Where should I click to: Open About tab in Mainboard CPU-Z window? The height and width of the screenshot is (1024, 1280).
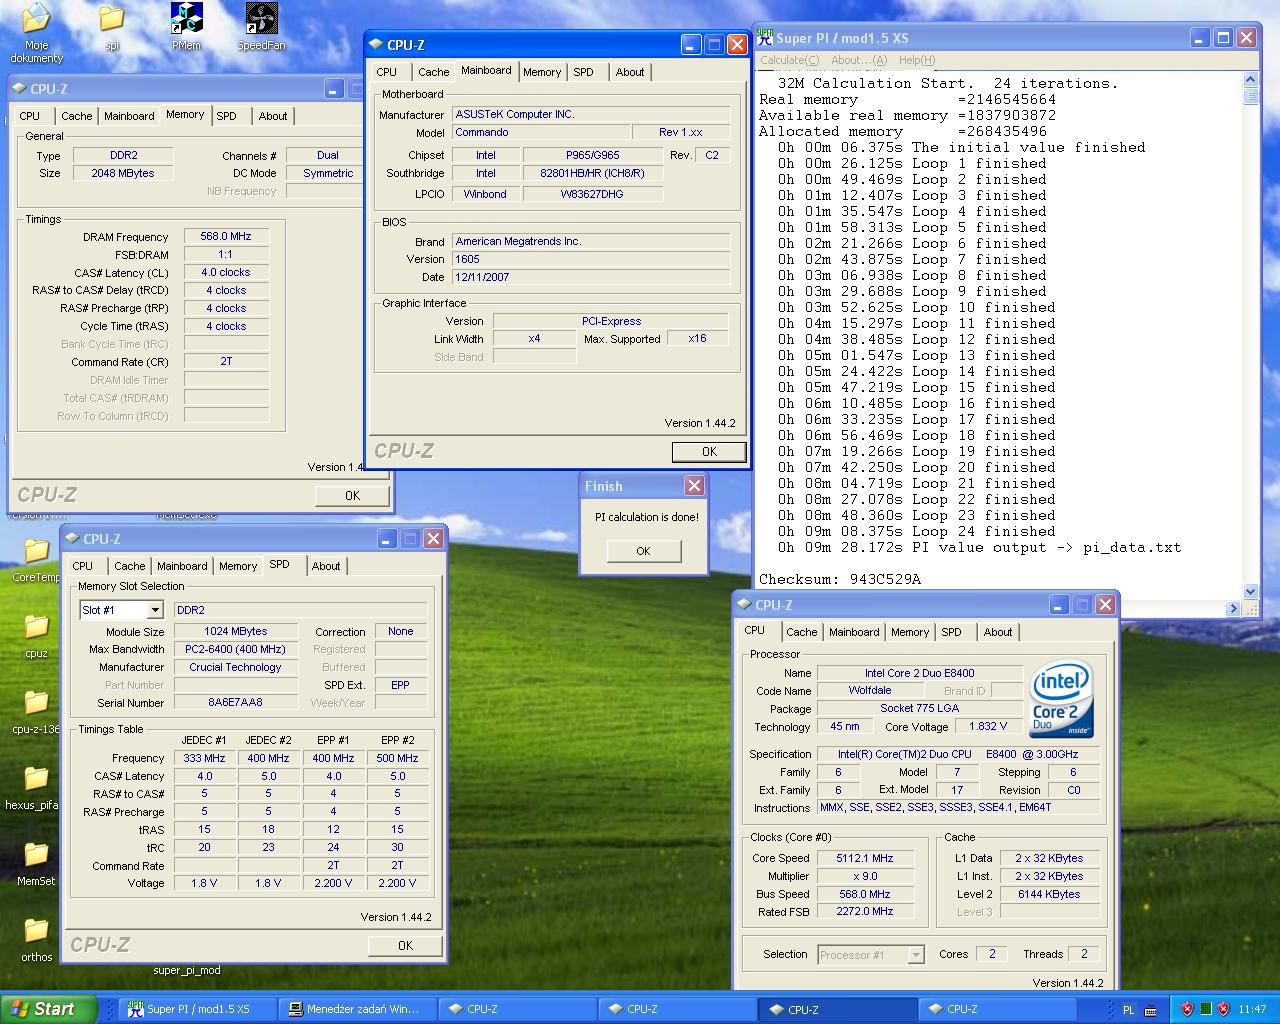pos(630,72)
